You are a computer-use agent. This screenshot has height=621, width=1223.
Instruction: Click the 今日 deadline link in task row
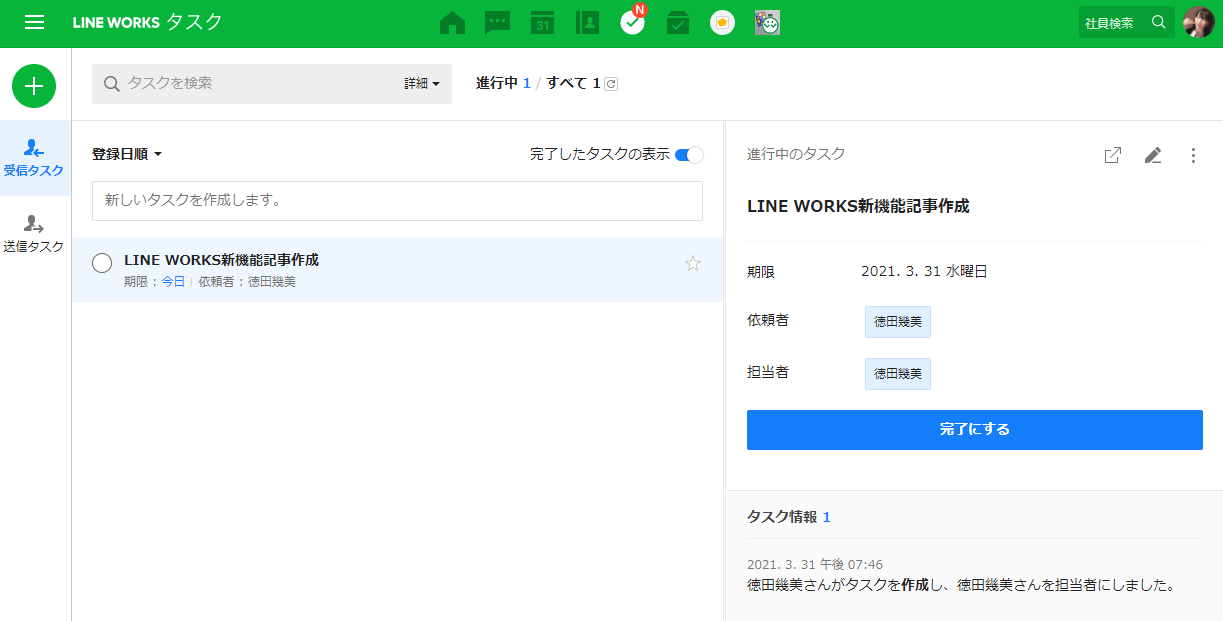pos(173,282)
